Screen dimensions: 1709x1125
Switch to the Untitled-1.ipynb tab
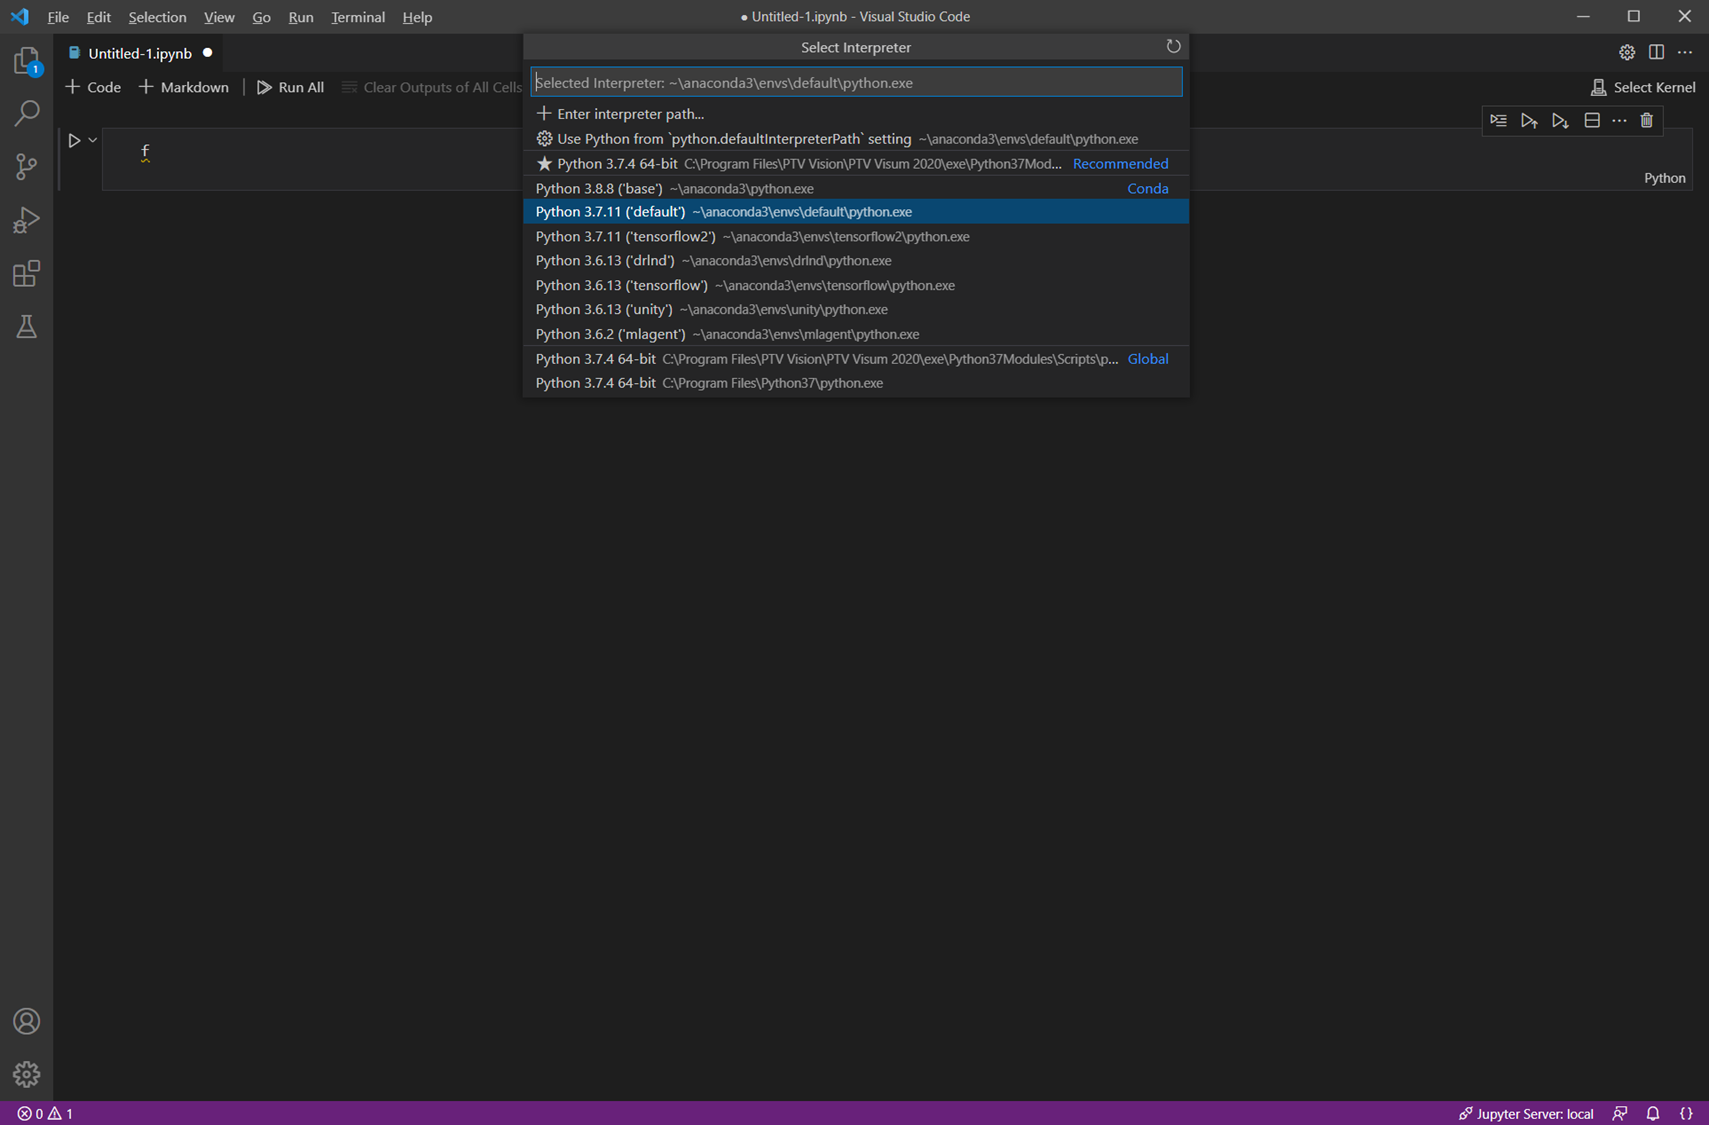[x=139, y=53]
